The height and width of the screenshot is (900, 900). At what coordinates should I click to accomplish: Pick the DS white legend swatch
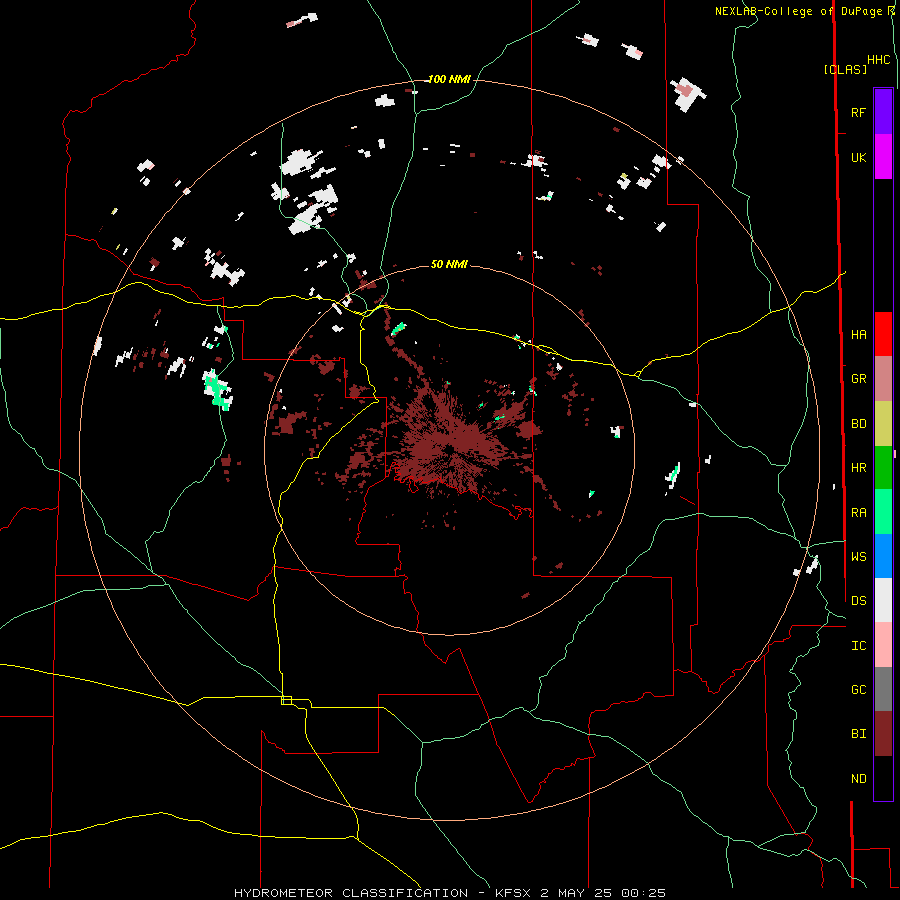[x=883, y=600]
